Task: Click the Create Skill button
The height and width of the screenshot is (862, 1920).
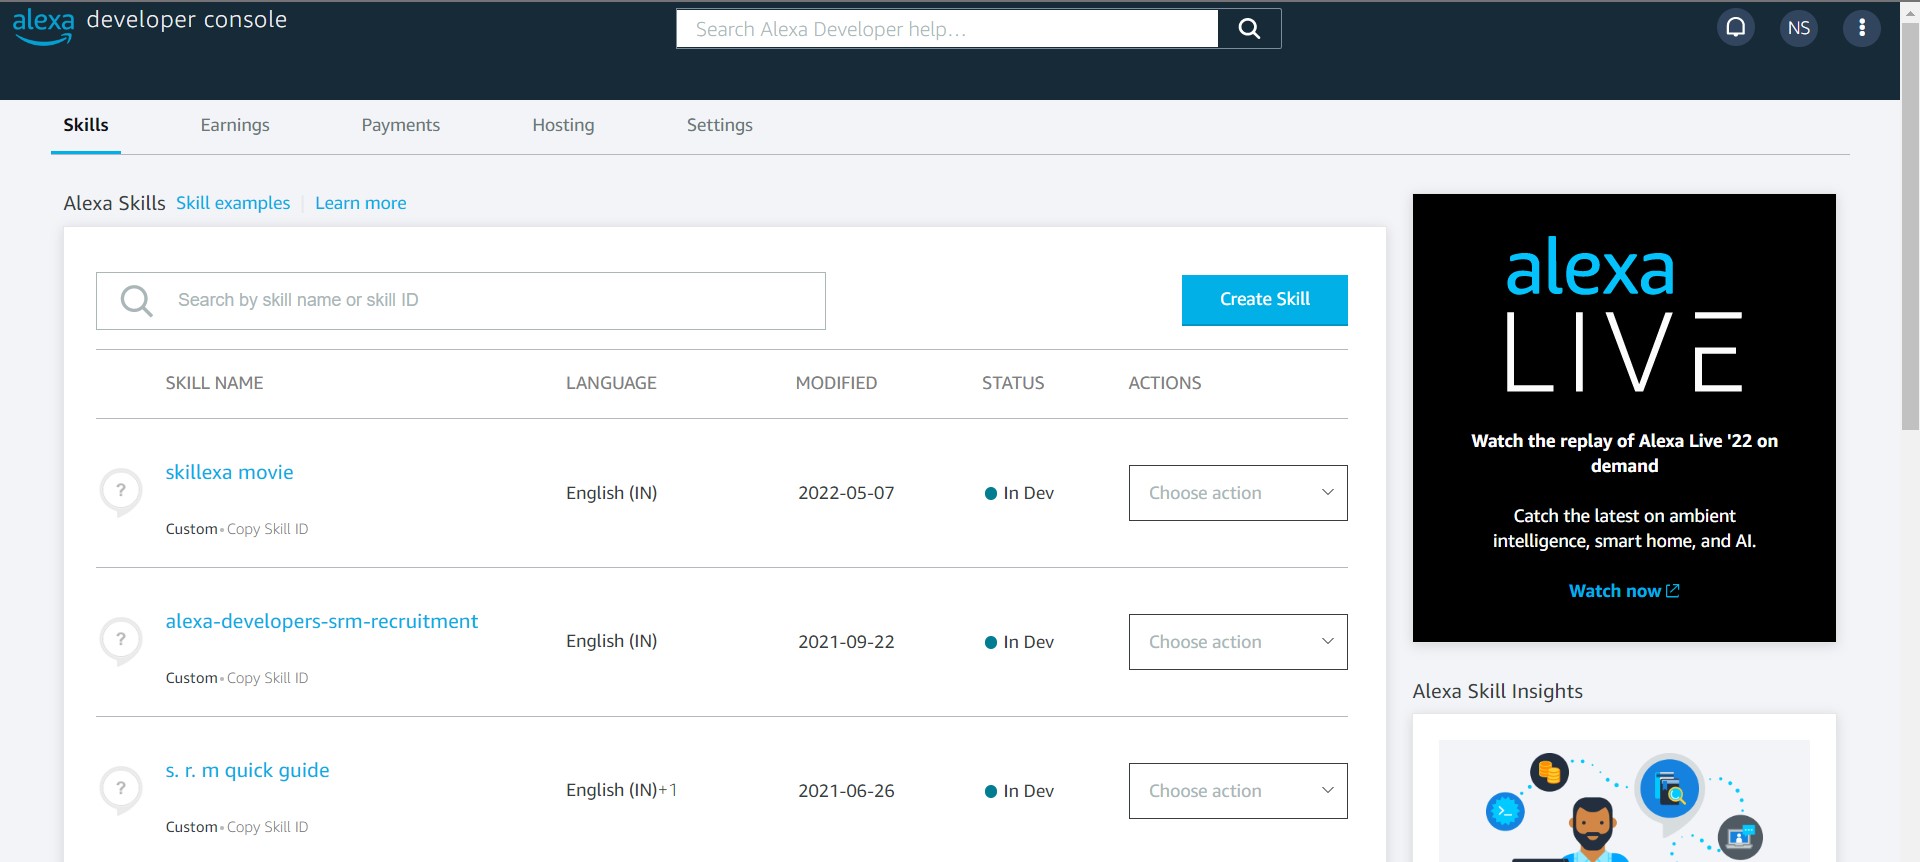Action: point(1265,300)
